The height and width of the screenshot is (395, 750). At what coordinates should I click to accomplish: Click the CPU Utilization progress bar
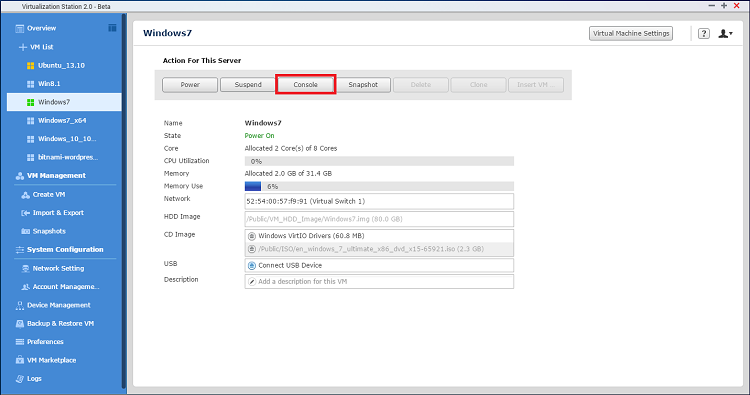point(379,161)
